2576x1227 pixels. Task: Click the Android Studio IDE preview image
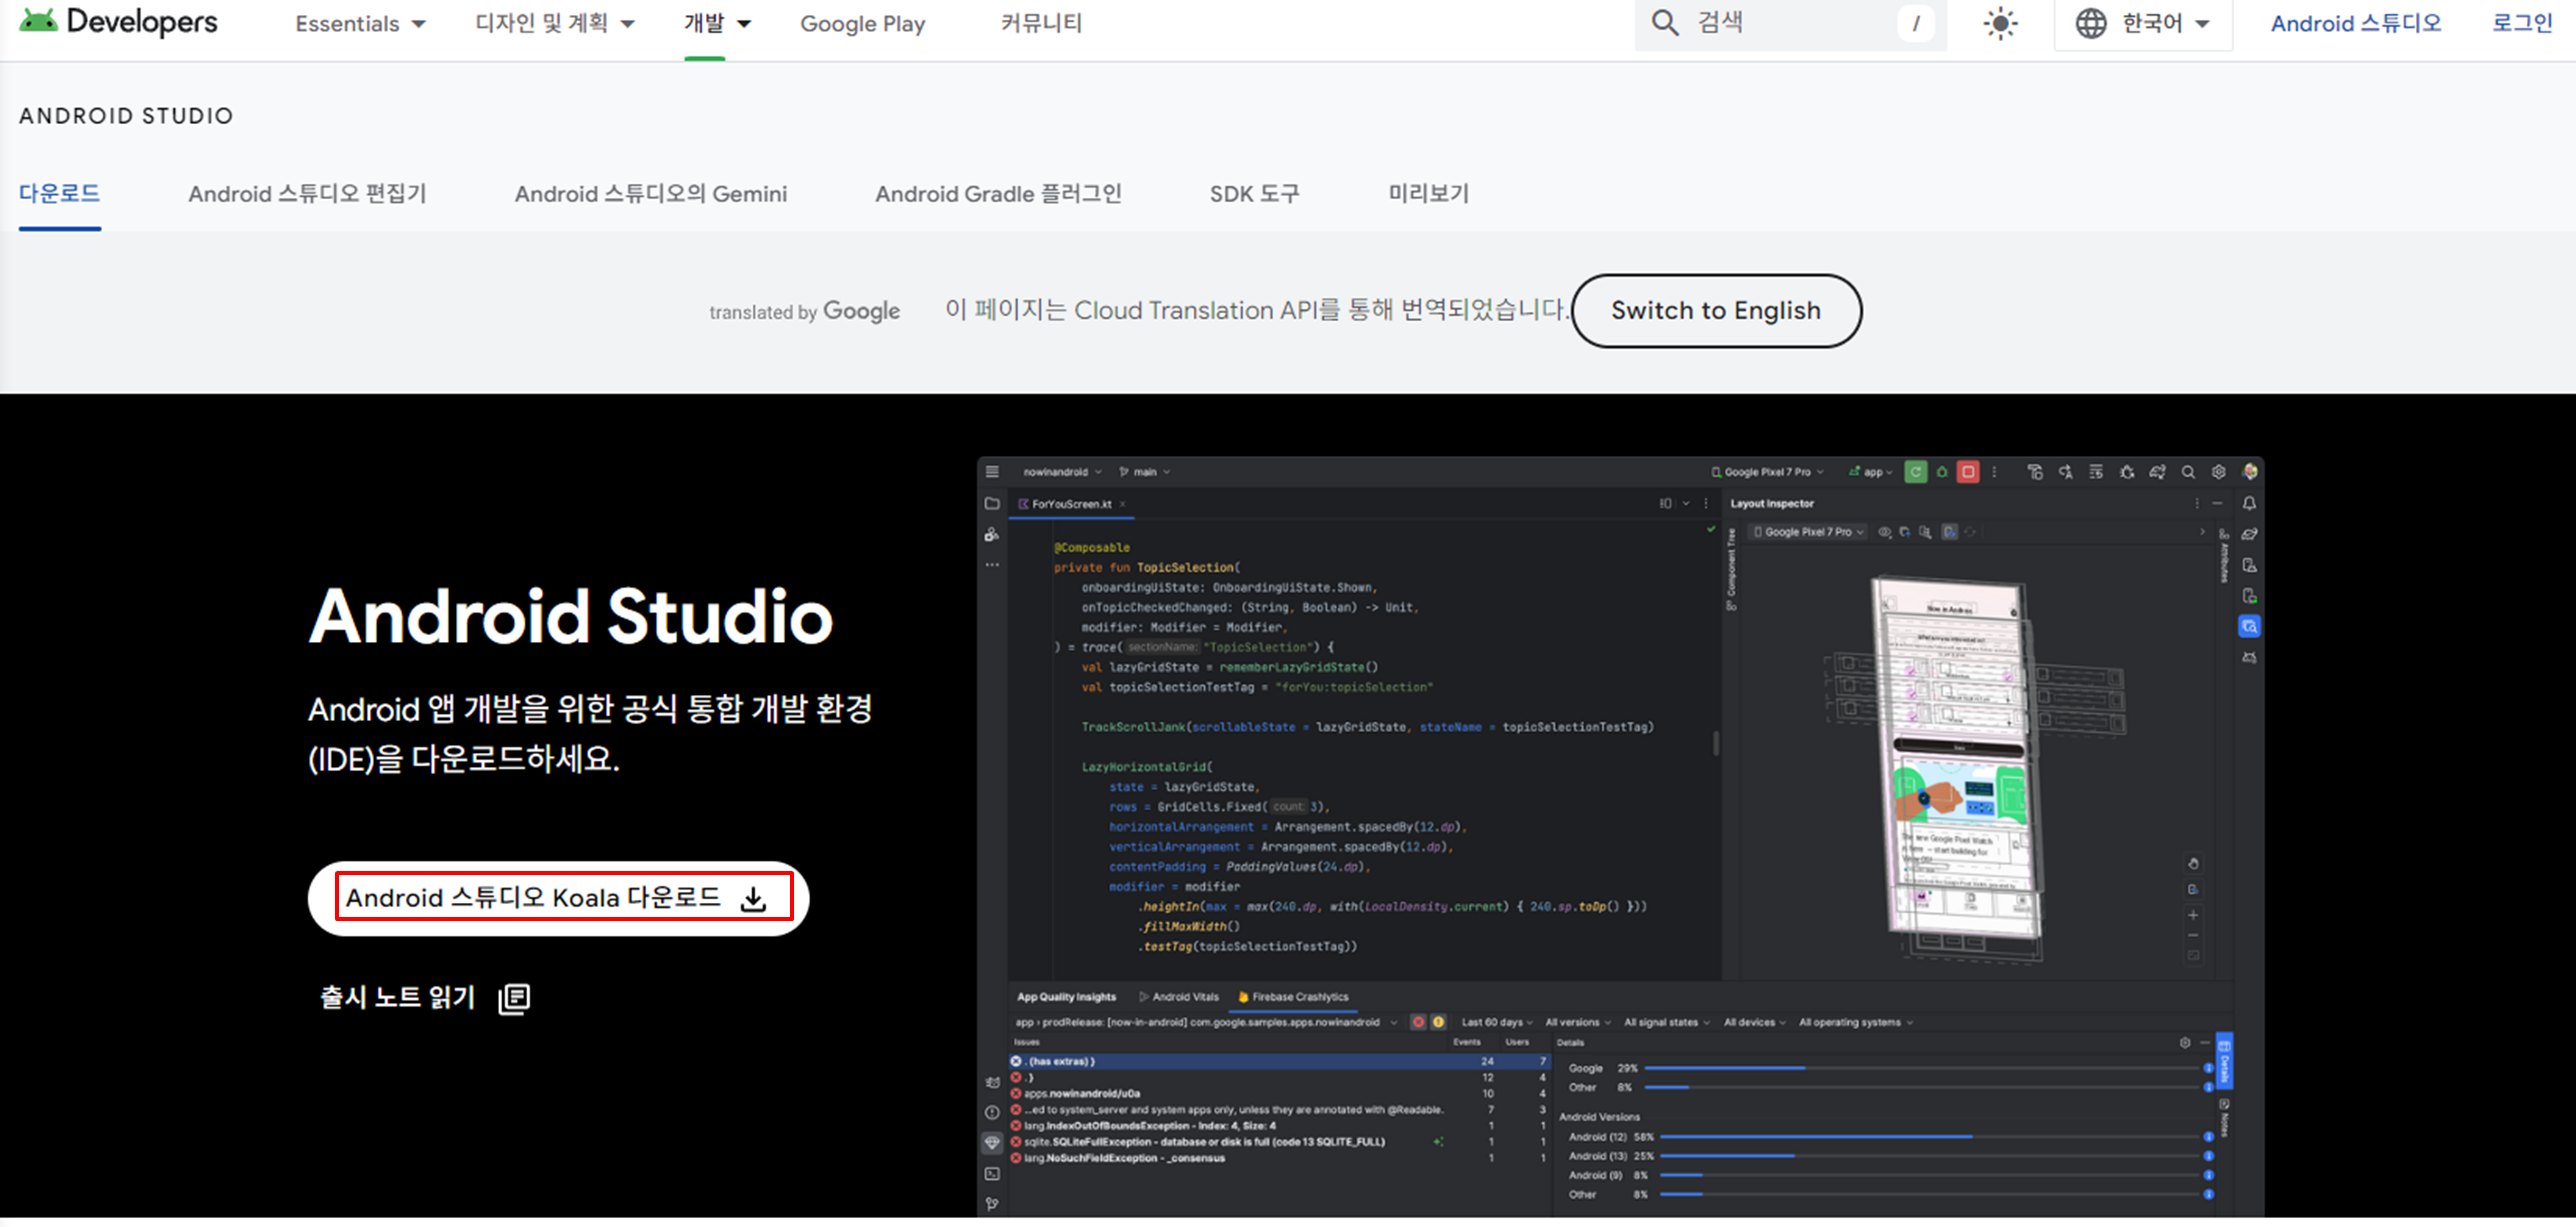(x=1620, y=837)
